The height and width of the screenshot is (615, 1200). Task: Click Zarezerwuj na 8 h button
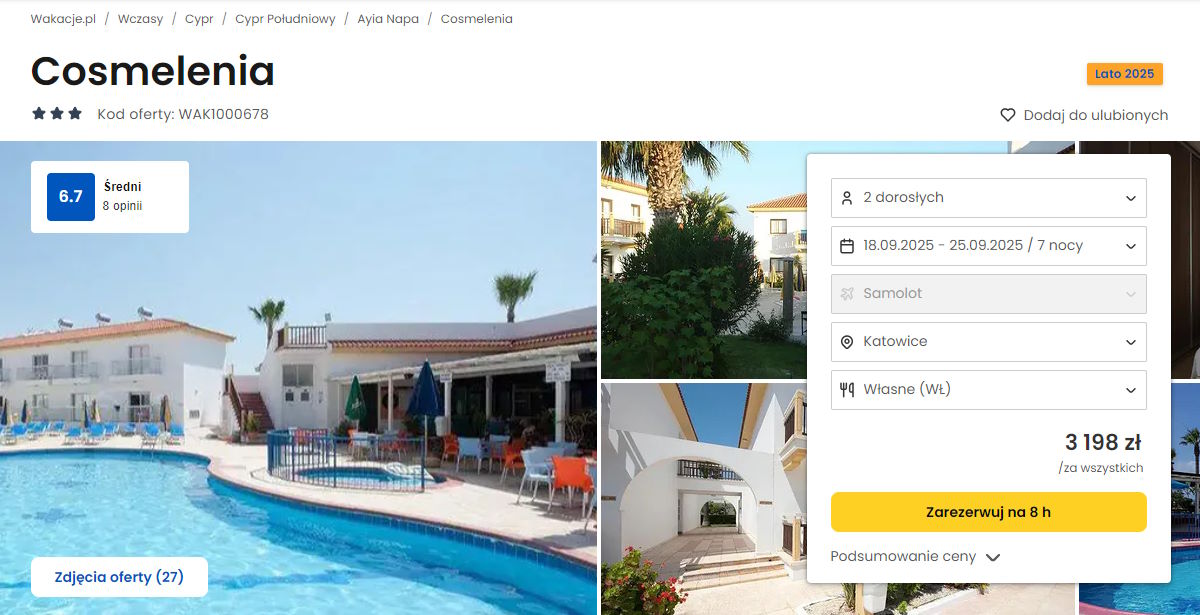989,512
